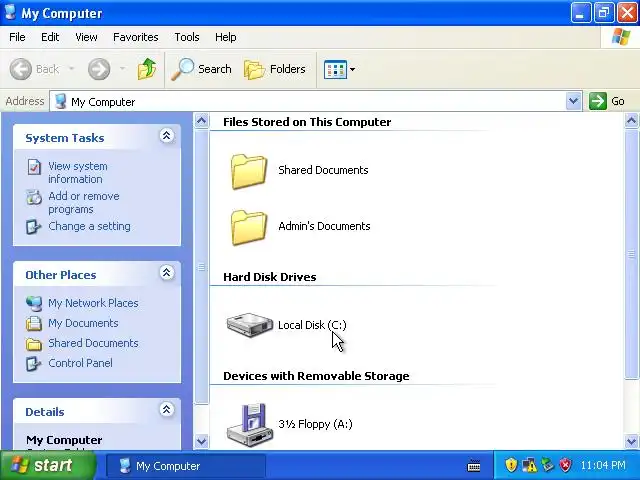640x480 pixels.
Task: Click the Files Stored on This Computer heading
Action: [x=307, y=122]
